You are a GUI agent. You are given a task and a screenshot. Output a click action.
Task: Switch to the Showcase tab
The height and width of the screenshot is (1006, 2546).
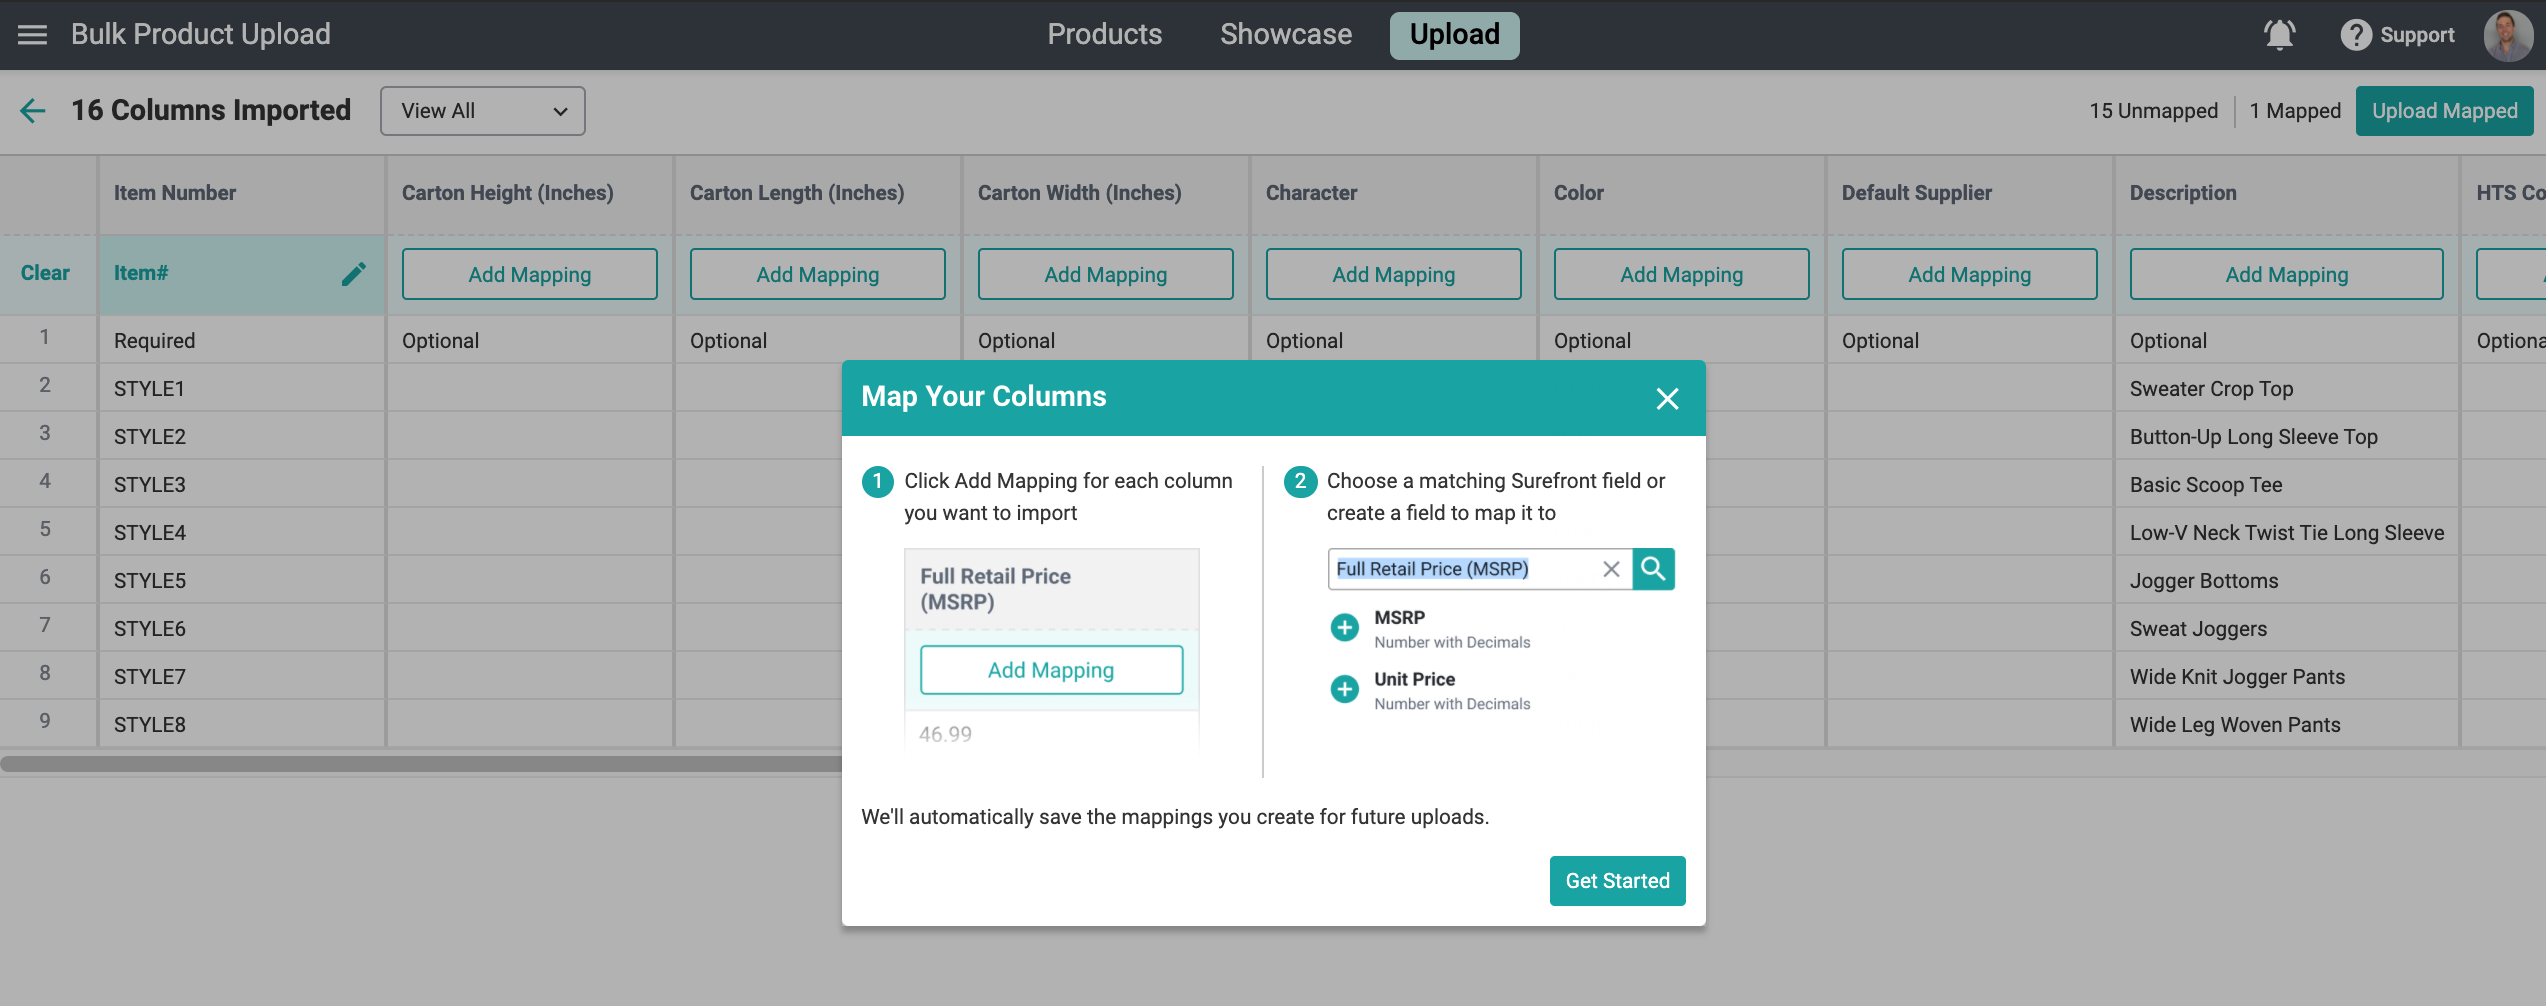(x=1285, y=35)
